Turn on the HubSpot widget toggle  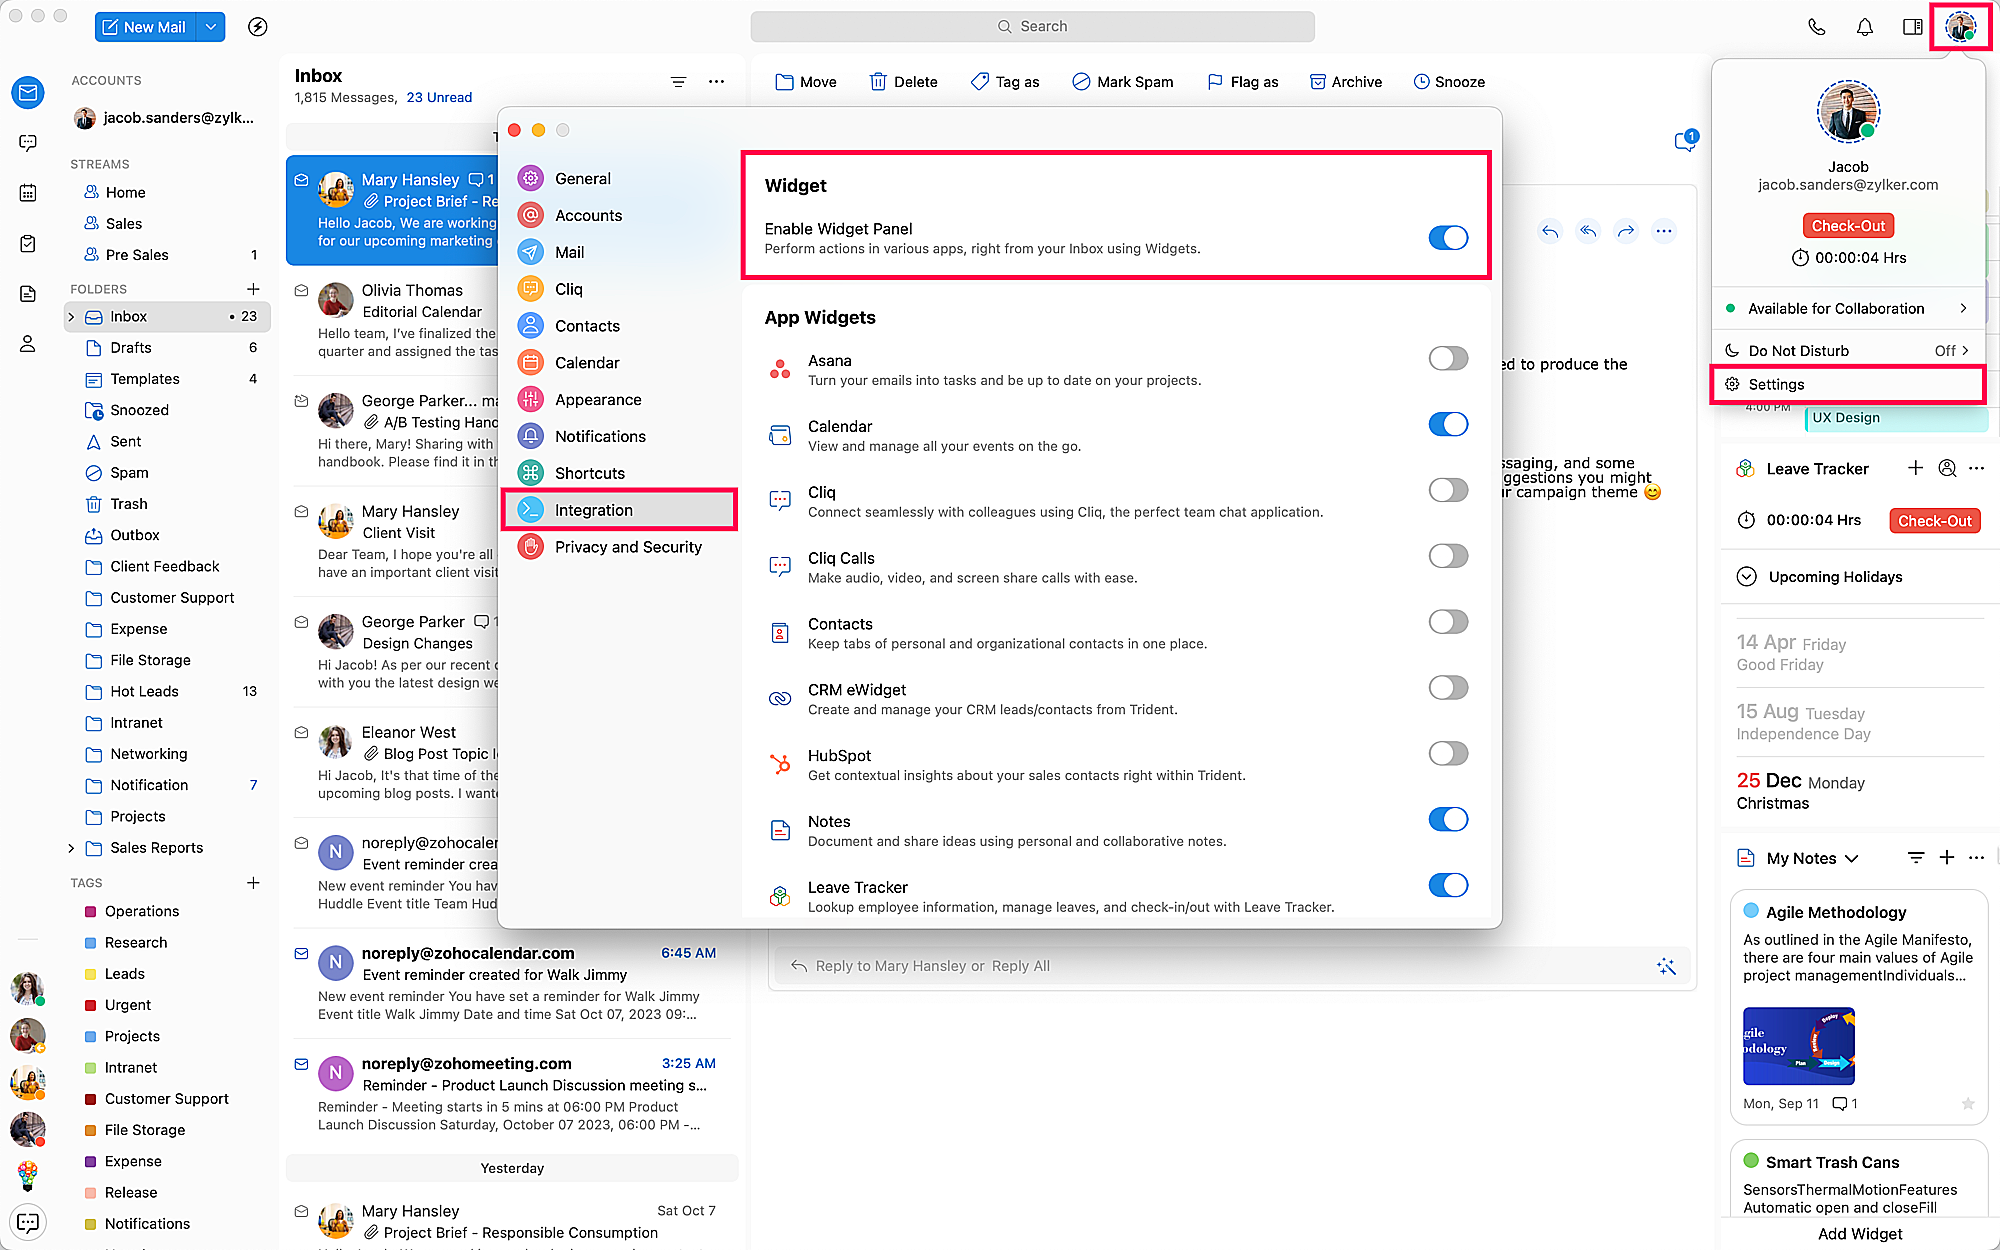[x=1447, y=754]
